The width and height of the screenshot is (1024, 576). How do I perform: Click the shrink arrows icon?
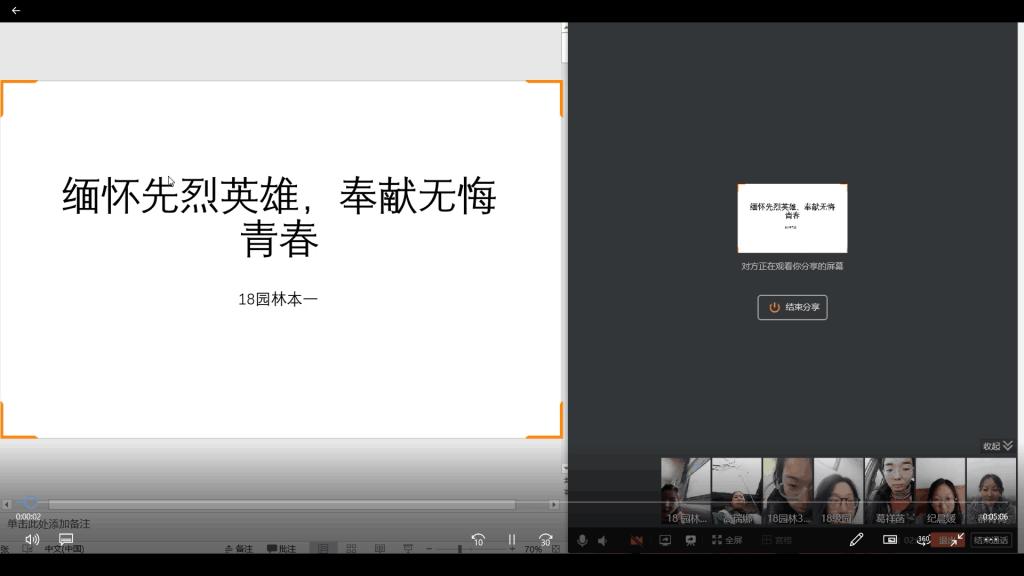pos(956,540)
